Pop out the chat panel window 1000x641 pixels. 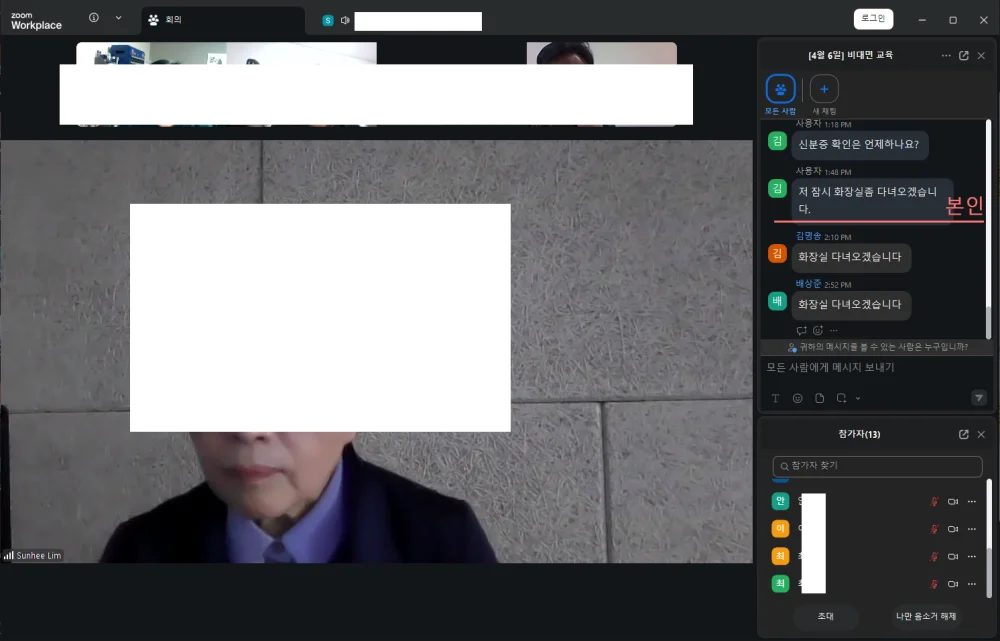click(964, 55)
